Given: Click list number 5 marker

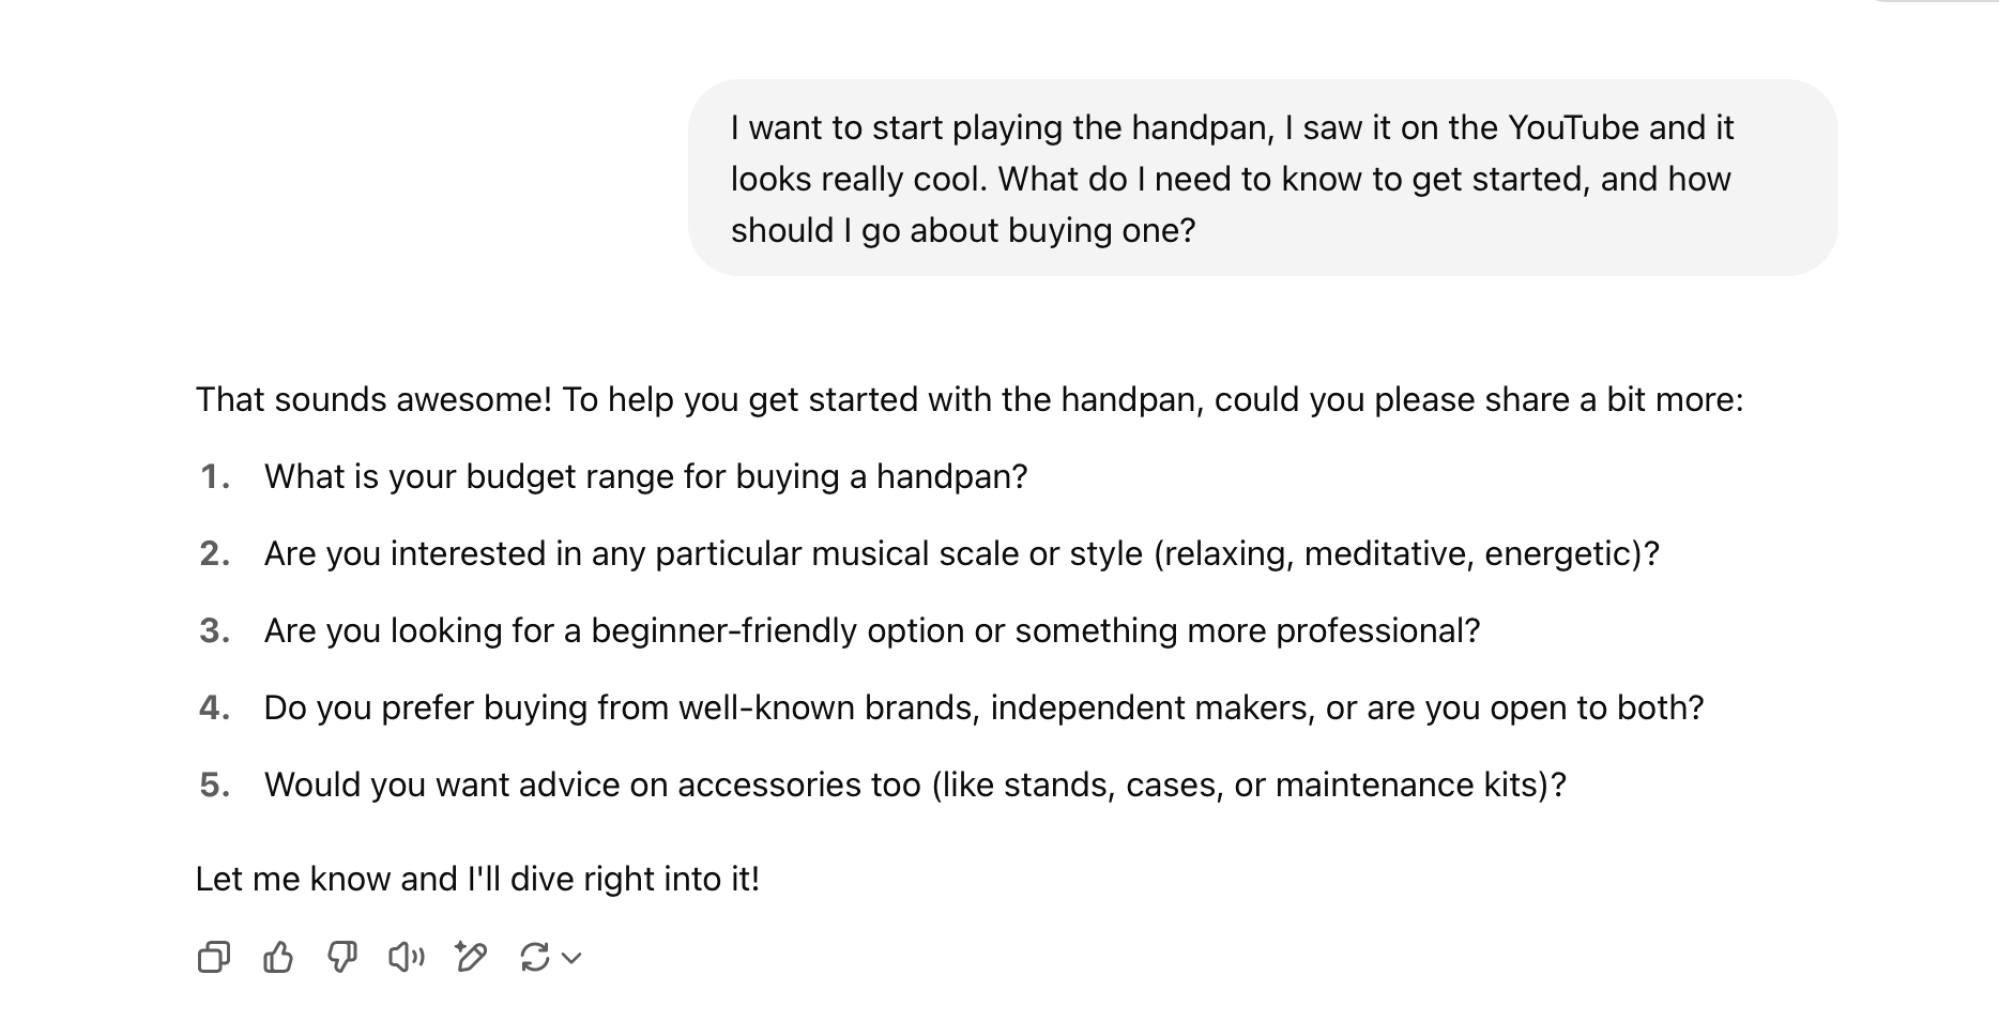Looking at the screenshot, I should pyautogui.click(x=214, y=784).
